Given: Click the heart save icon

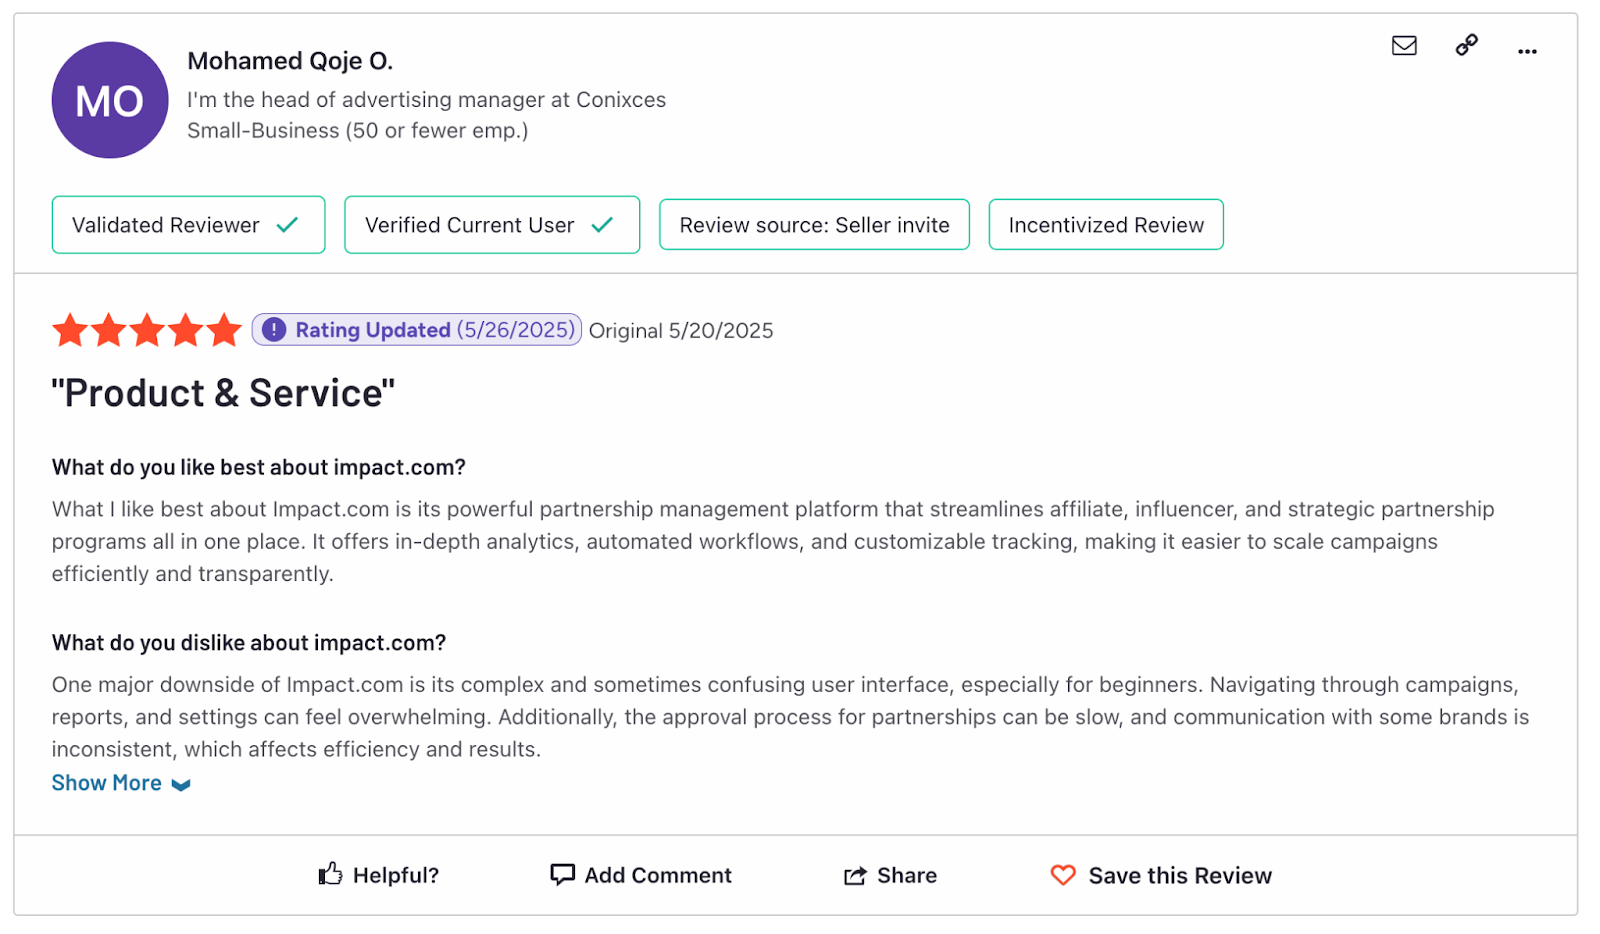Looking at the screenshot, I should click(x=1063, y=875).
